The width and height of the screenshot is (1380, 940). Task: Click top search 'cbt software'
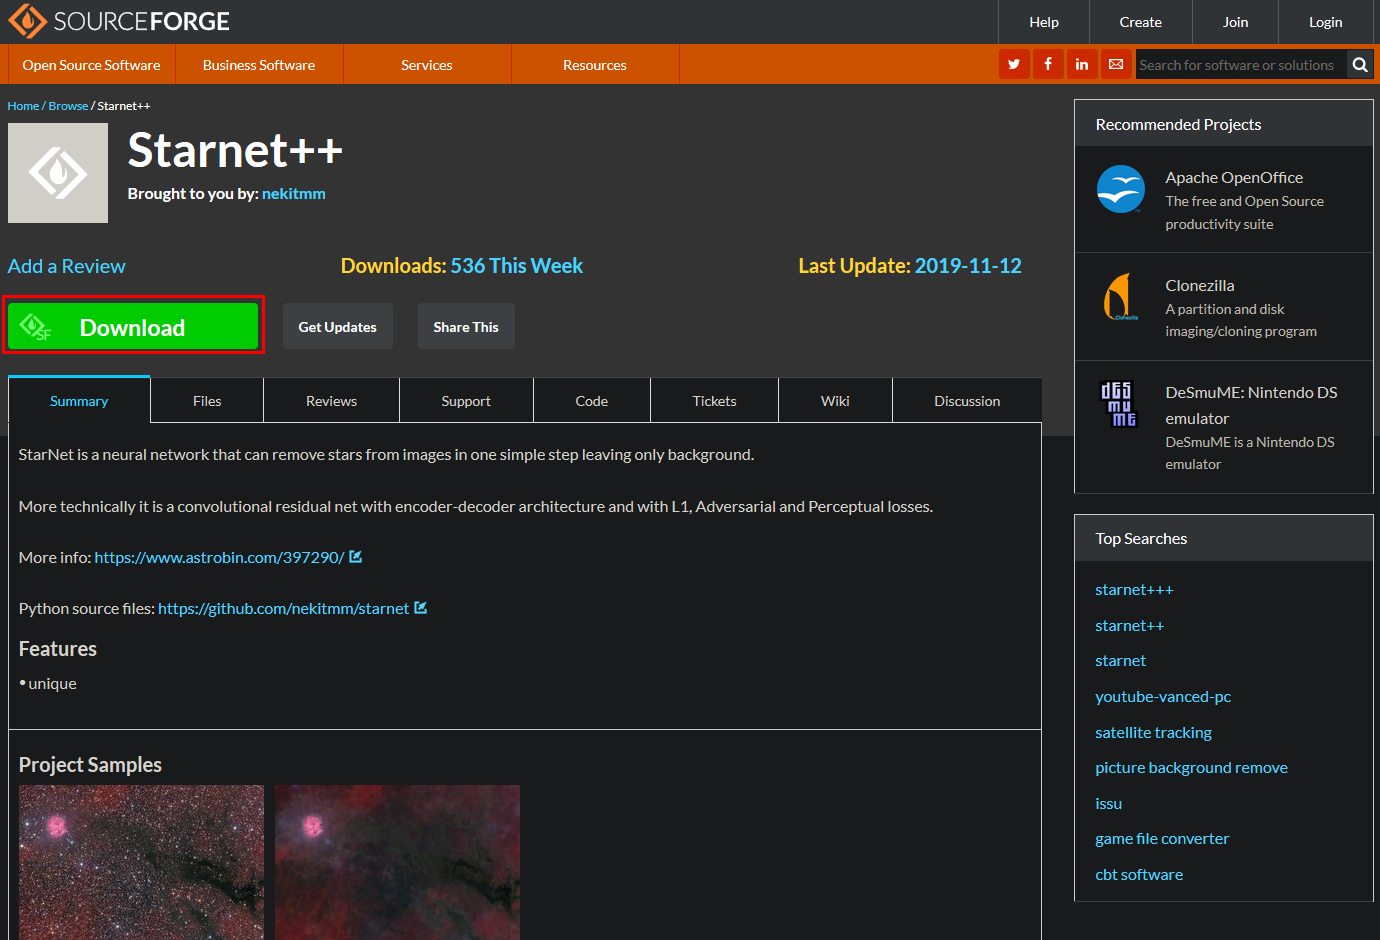pos(1139,875)
